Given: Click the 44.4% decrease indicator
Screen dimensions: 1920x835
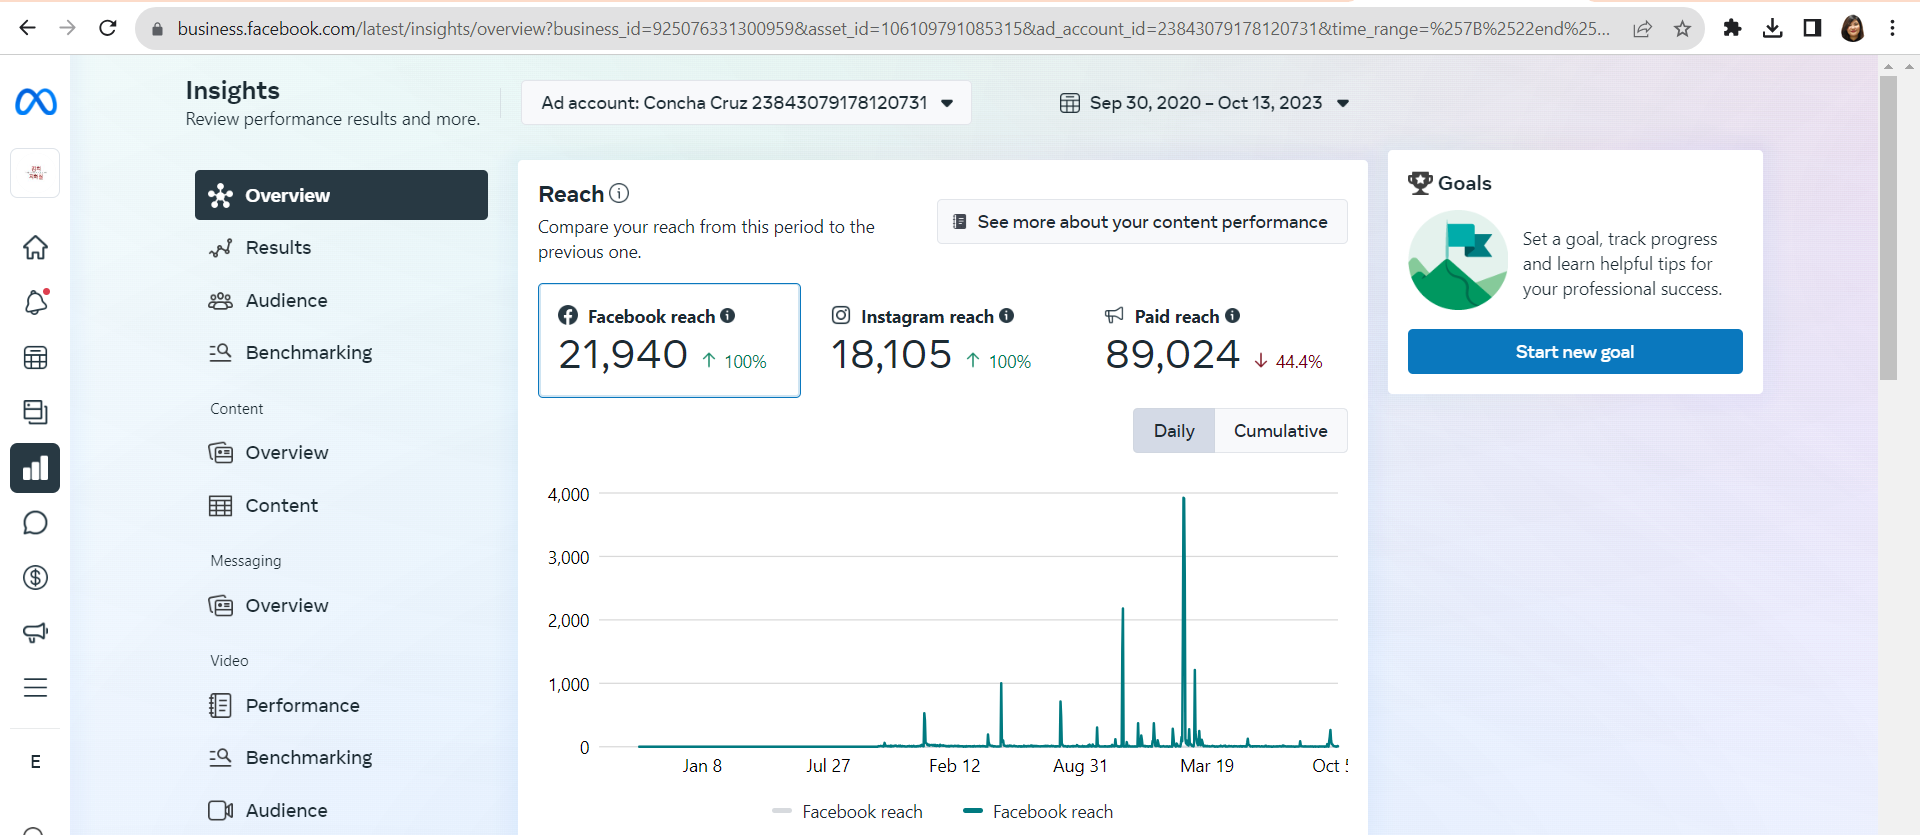Looking at the screenshot, I should point(1288,361).
